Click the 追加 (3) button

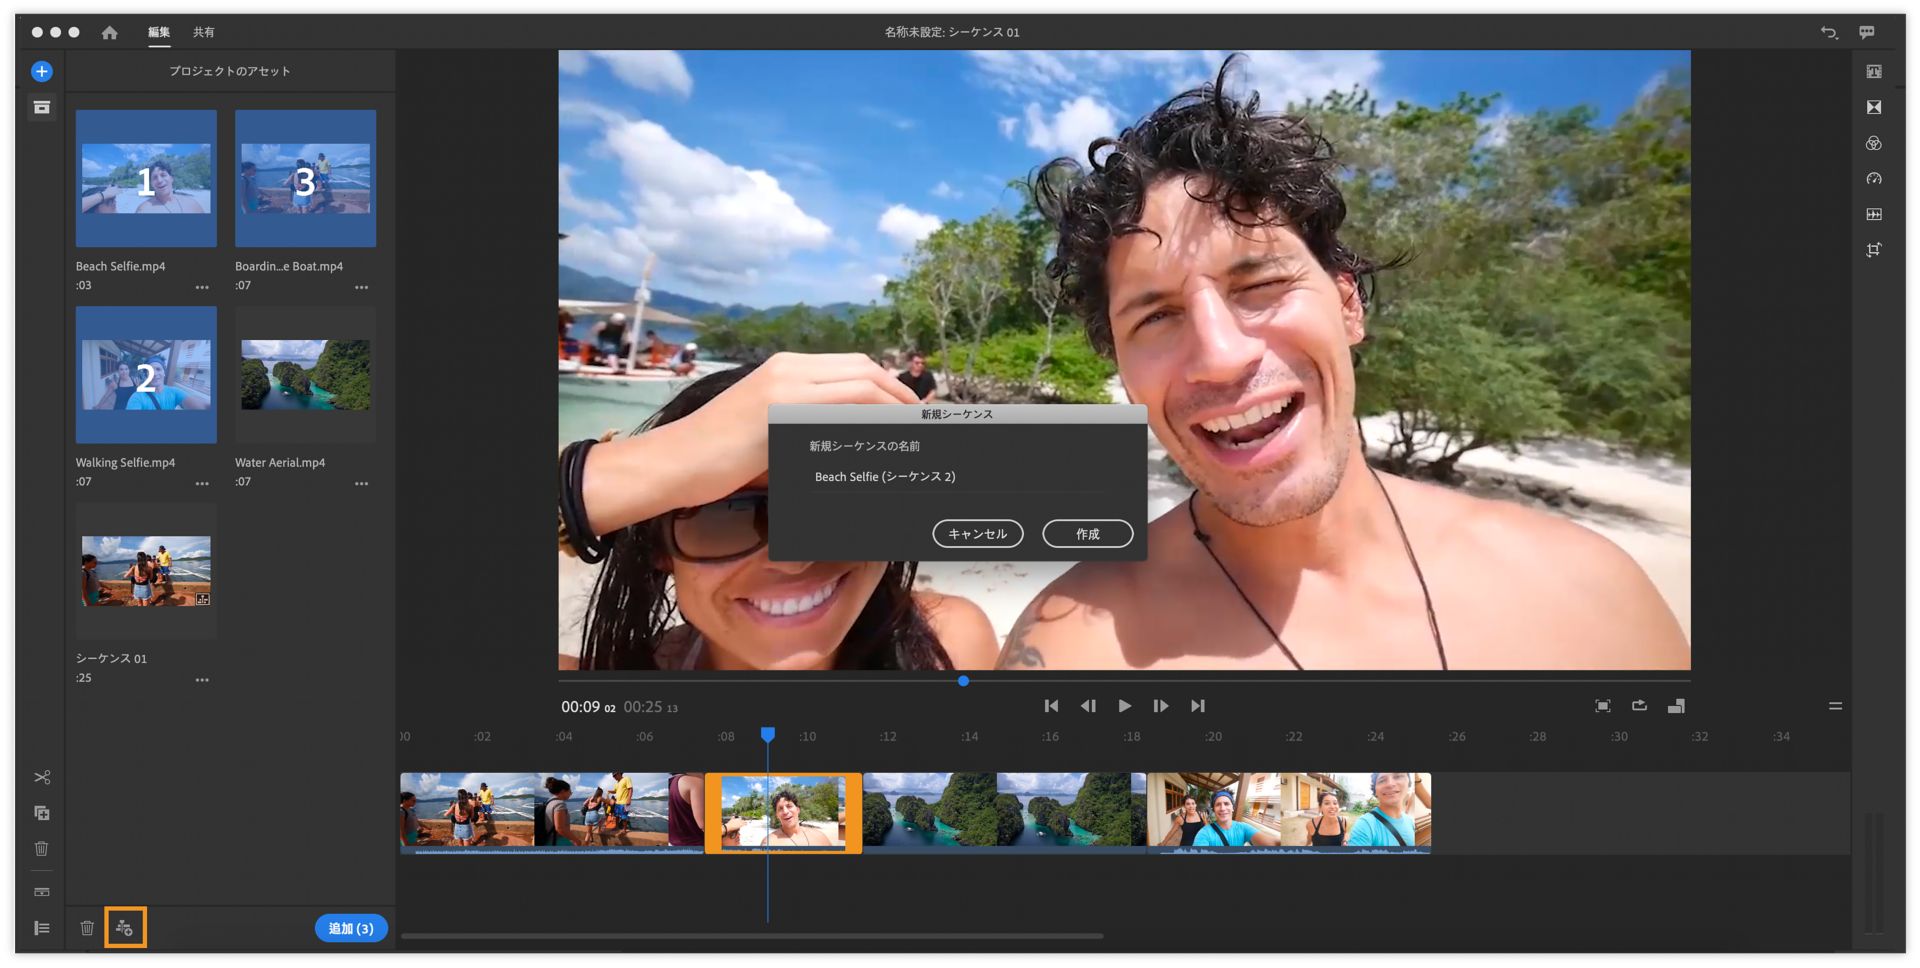[x=351, y=928]
